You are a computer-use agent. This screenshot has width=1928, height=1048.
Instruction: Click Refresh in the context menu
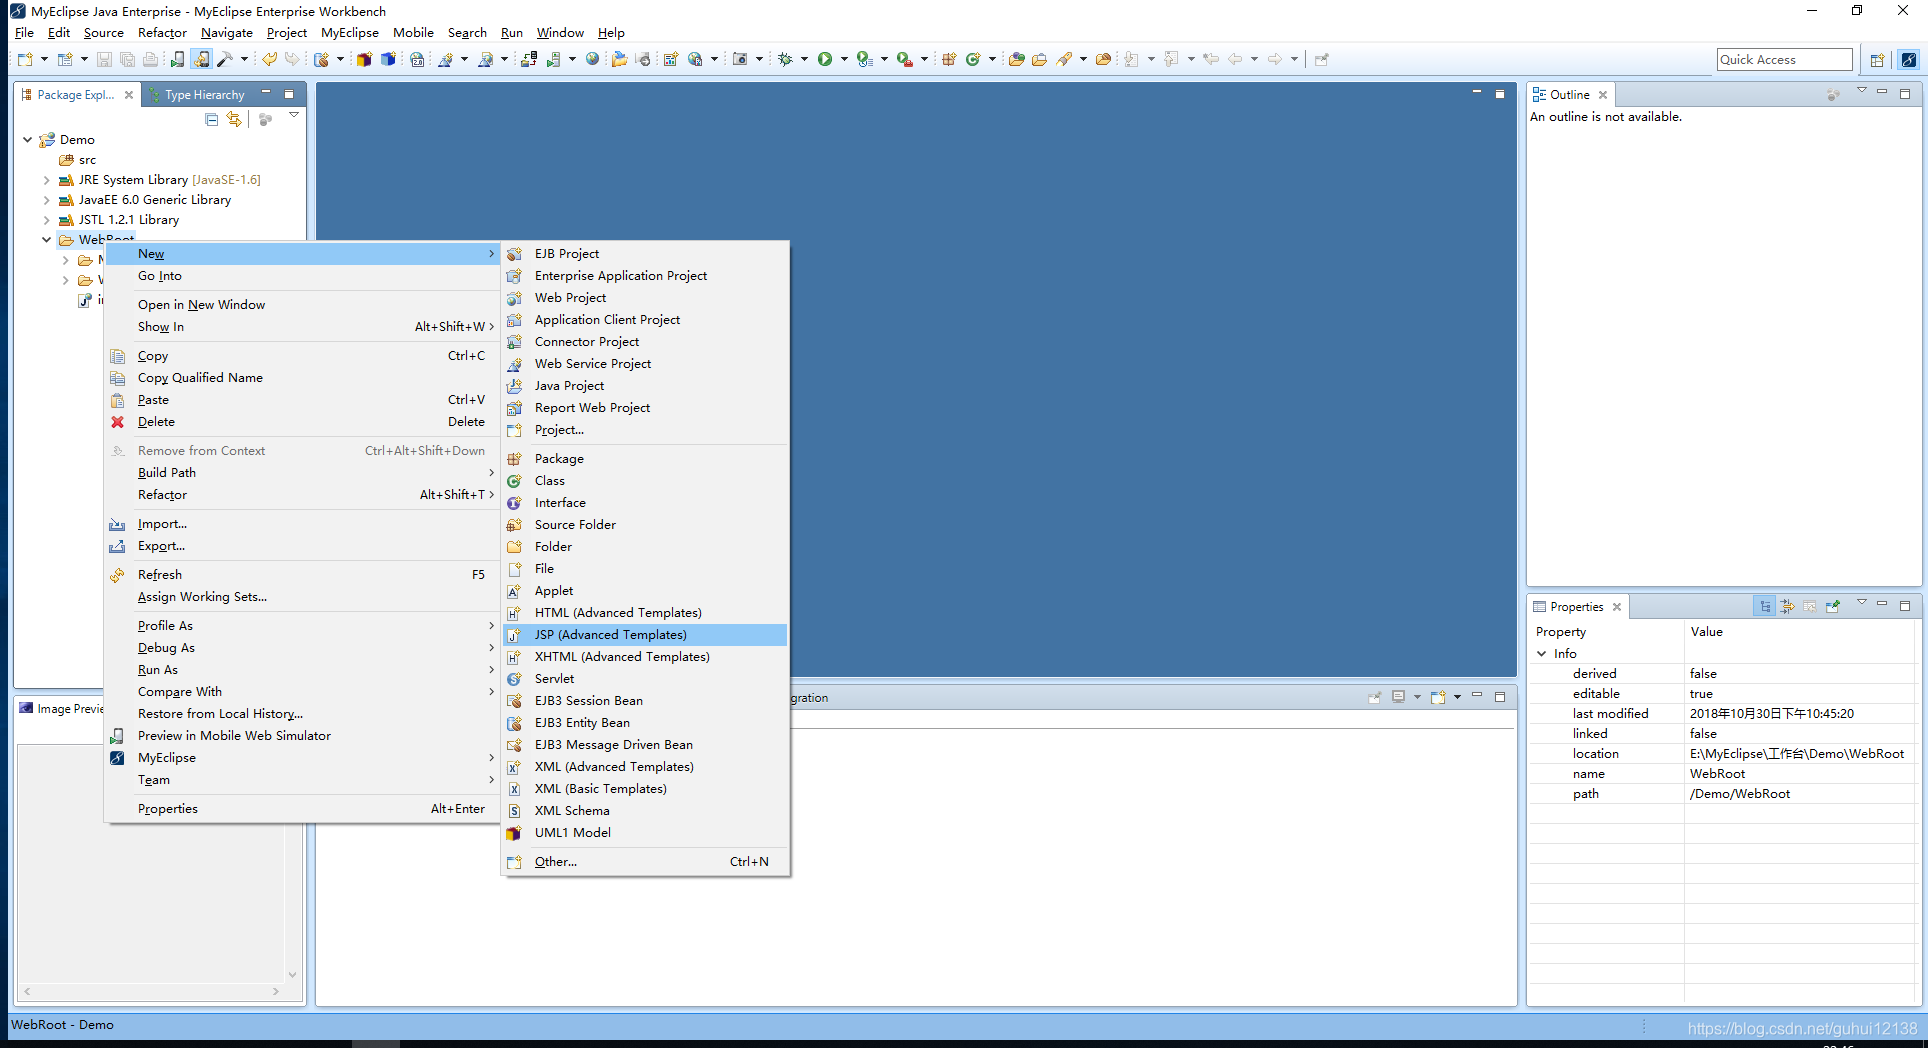click(302, 575)
